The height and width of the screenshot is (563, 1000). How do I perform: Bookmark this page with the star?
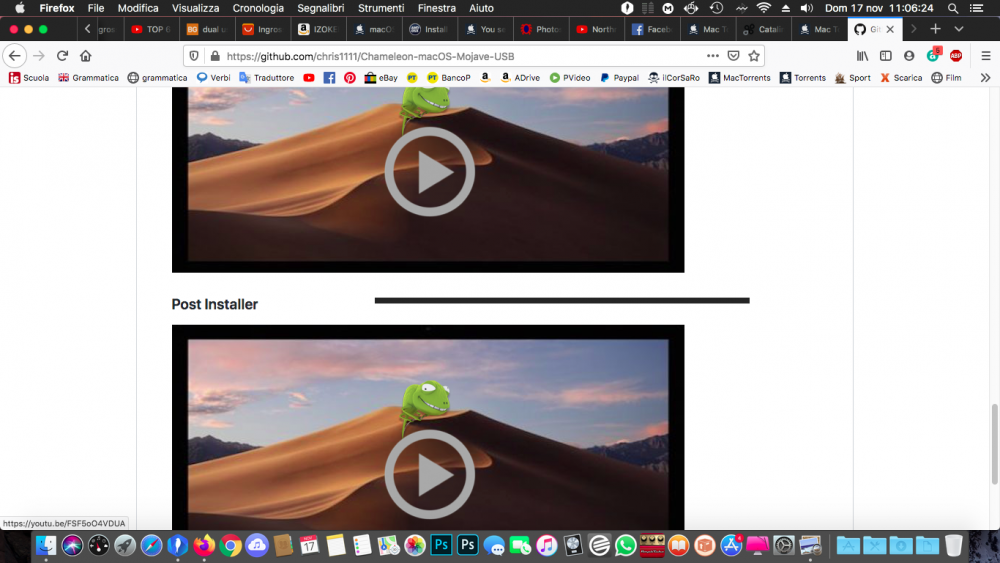pyautogui.click(x=754, y=56)
